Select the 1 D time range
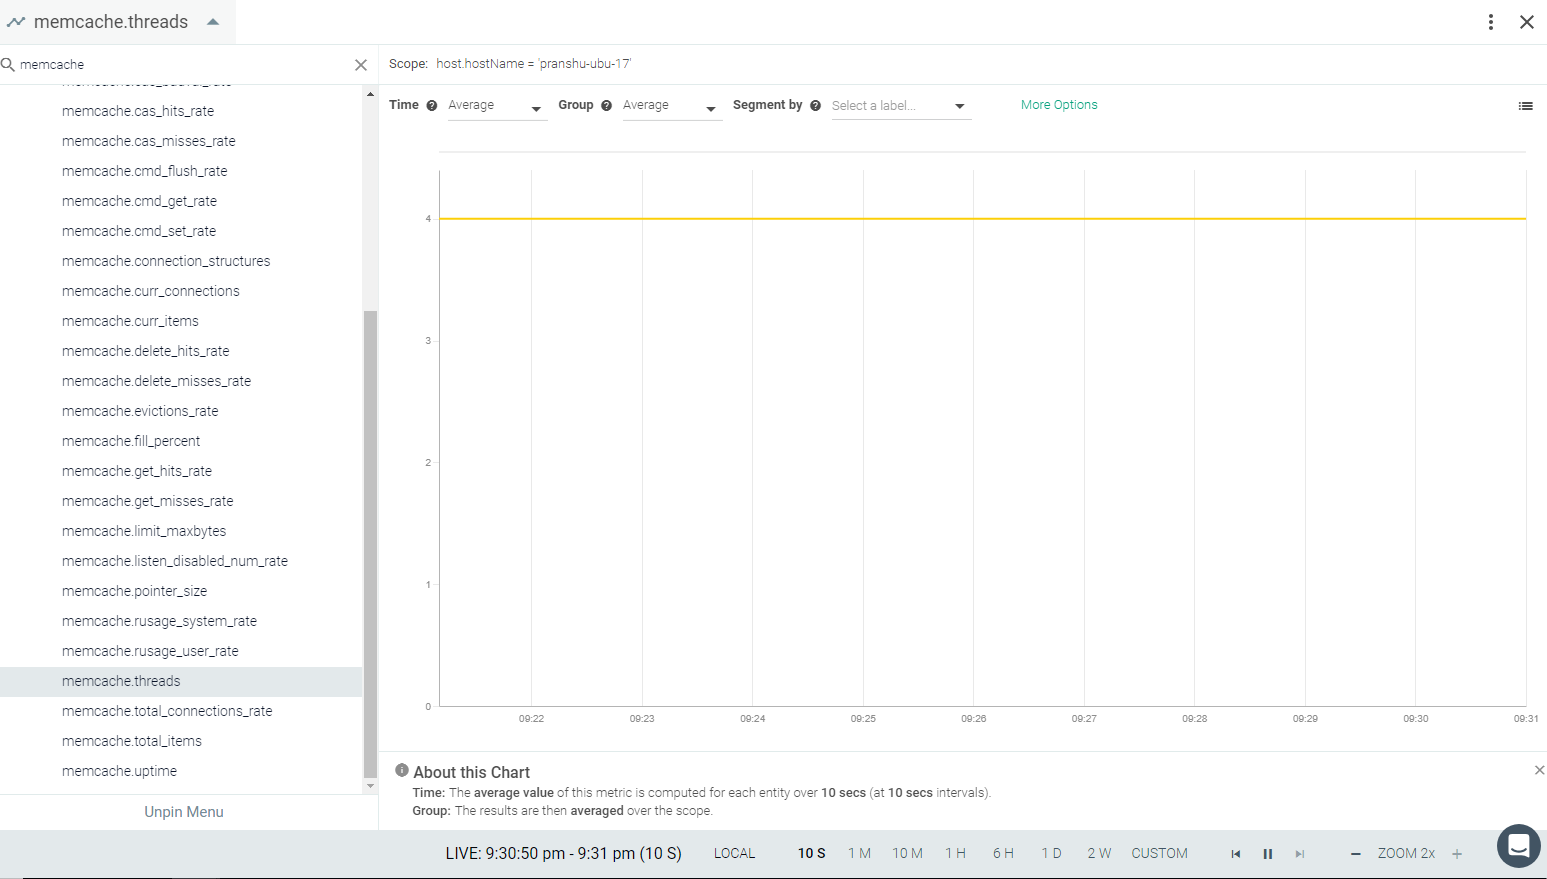The image size is (1547, 879). 1051,854
